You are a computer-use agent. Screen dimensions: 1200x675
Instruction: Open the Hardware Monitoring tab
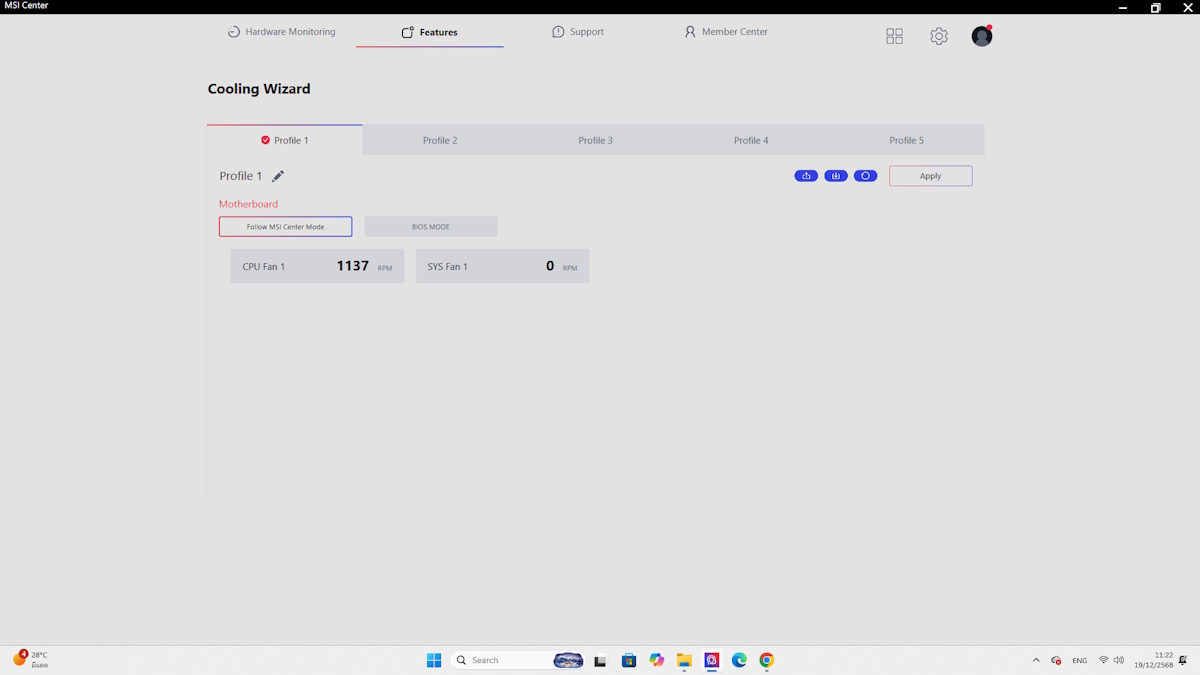coord(281,32)
